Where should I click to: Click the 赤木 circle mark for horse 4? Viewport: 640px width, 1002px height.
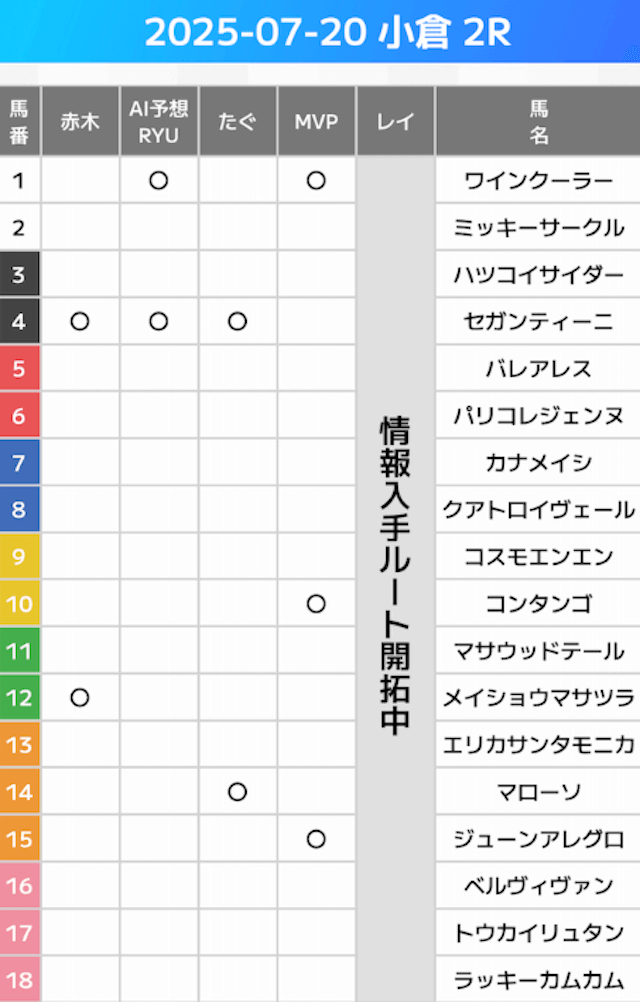click(x=80, y=321)
